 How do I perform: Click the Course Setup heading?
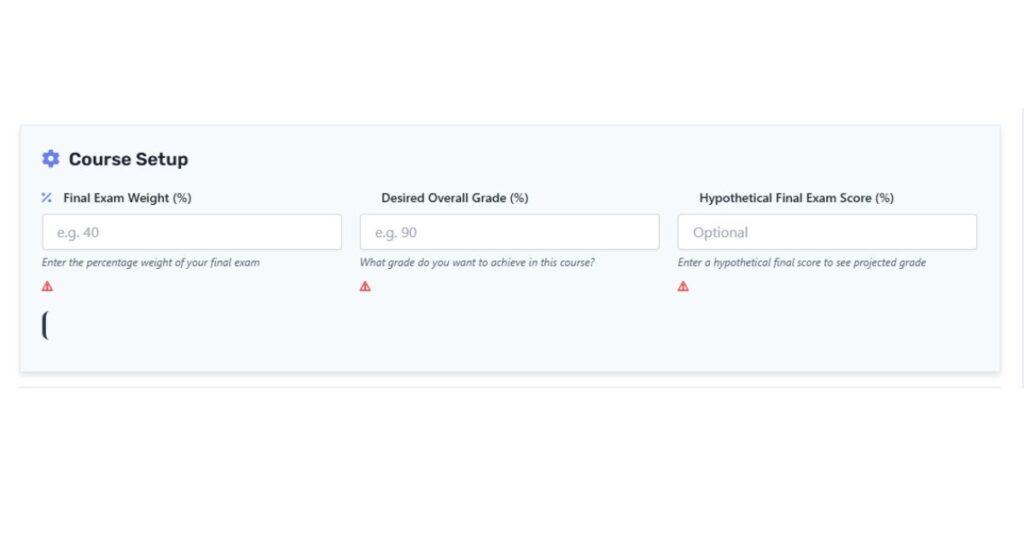click(128, 159)
